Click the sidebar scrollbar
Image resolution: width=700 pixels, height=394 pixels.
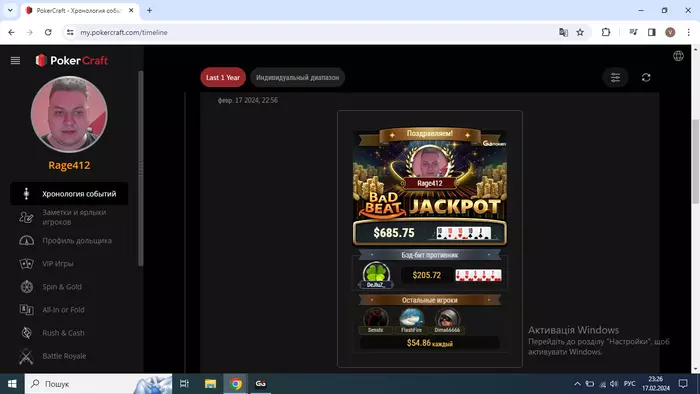[141, 168]
